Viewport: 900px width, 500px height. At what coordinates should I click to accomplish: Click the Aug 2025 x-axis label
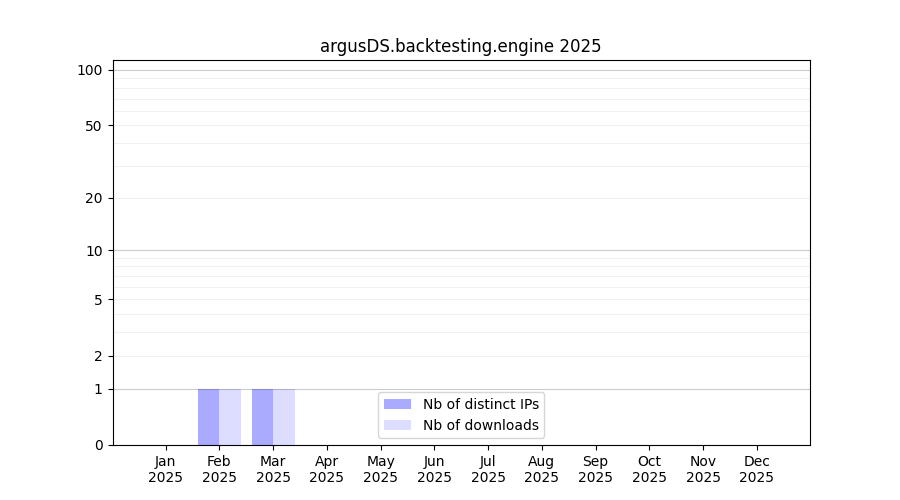542,469
